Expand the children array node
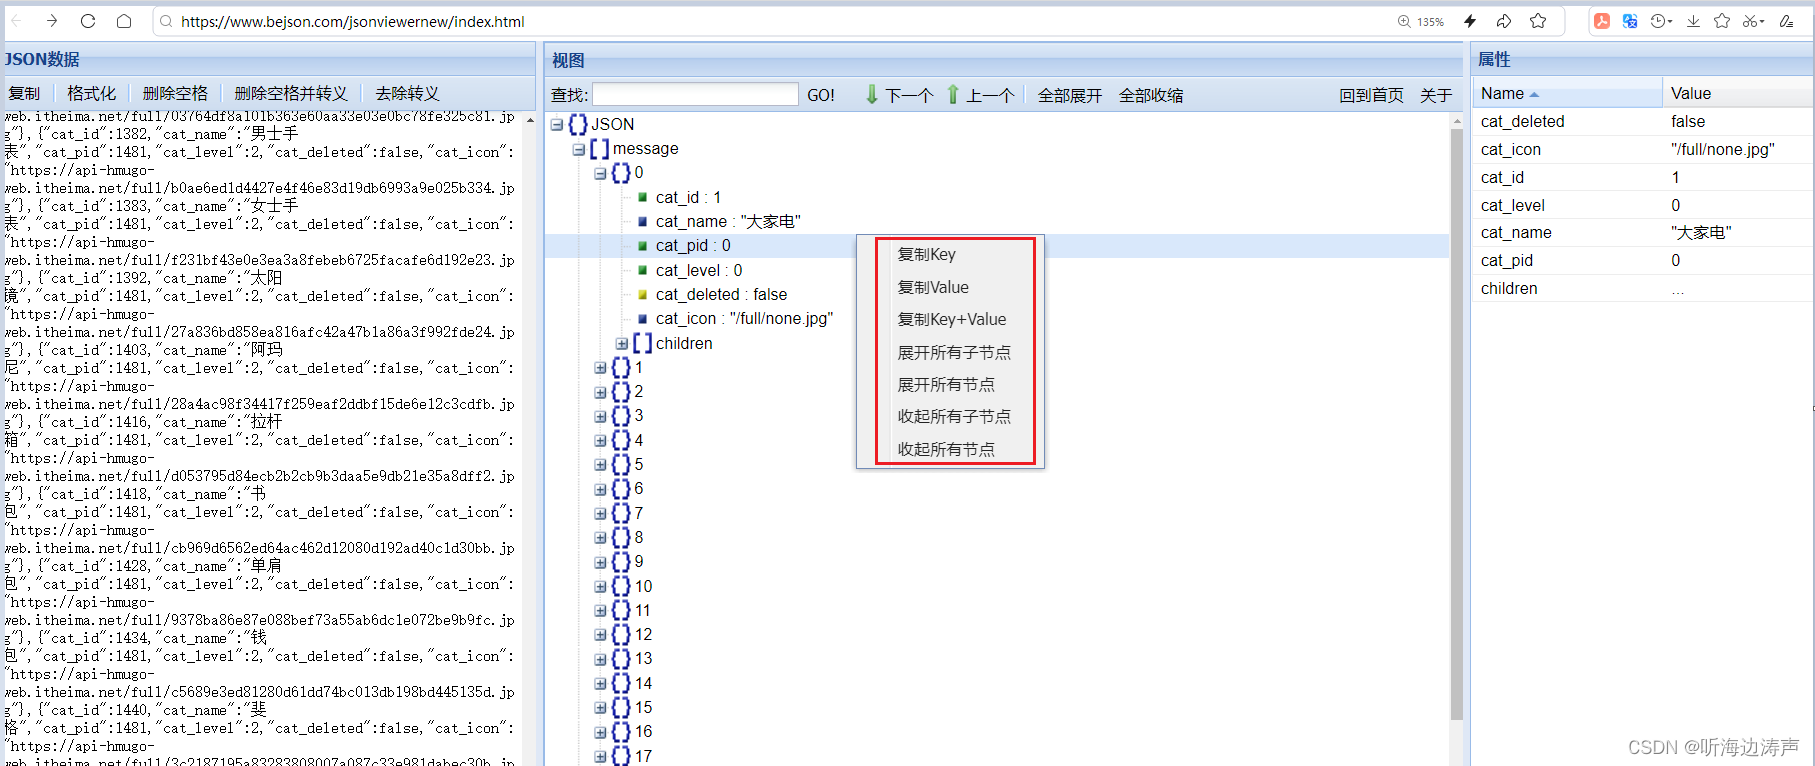Screen dimensions: 1815x766 622,344
